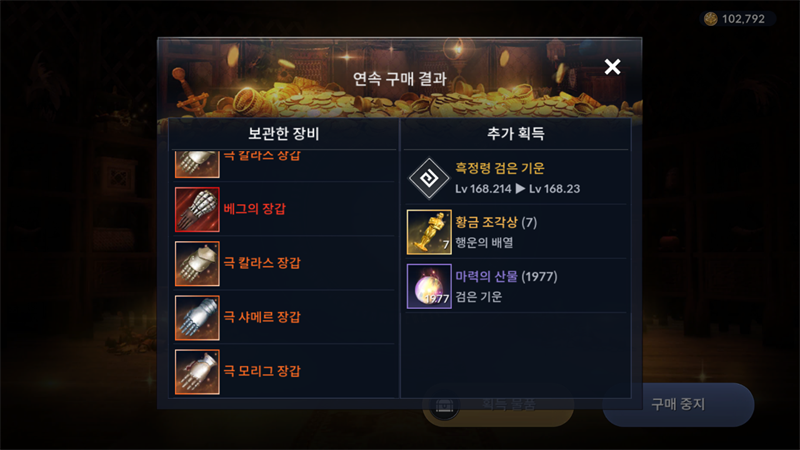Click the dimmed 획득 물품 button

coord(498,405)
